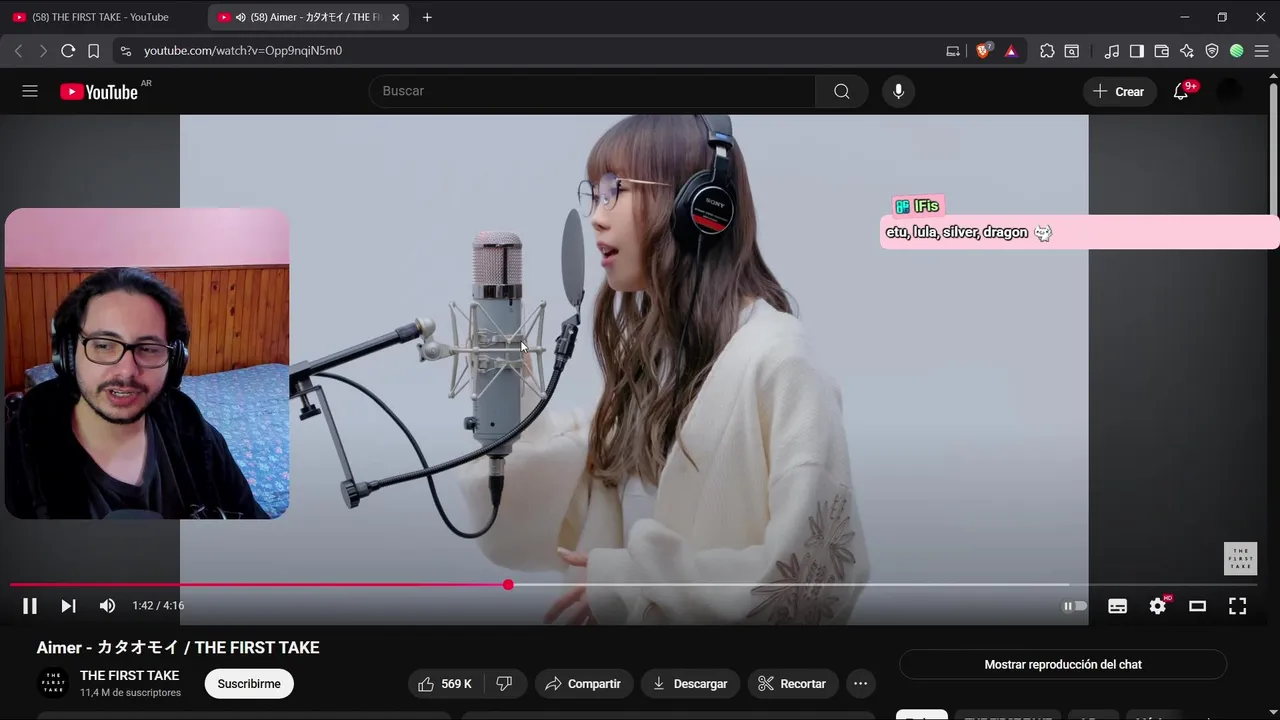This screenshot has height=720, width=1280.
Task: Go to the YouTube home logo
Action: 99,92
